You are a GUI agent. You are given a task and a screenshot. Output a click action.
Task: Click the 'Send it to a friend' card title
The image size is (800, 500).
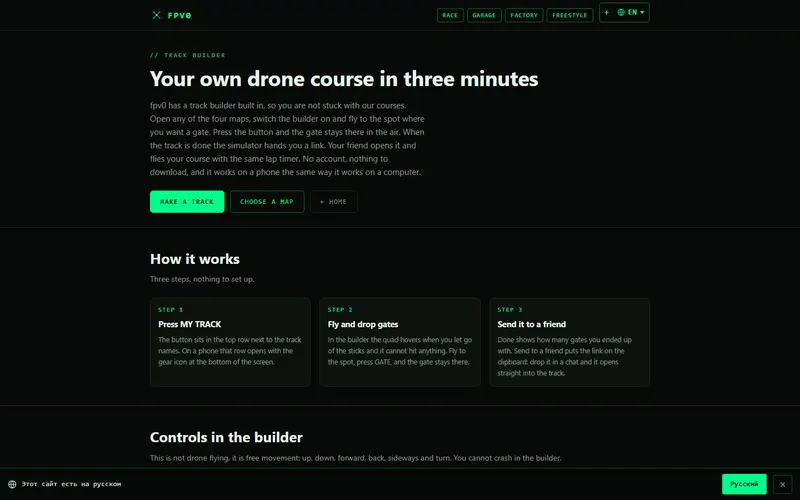click(532, 324)
